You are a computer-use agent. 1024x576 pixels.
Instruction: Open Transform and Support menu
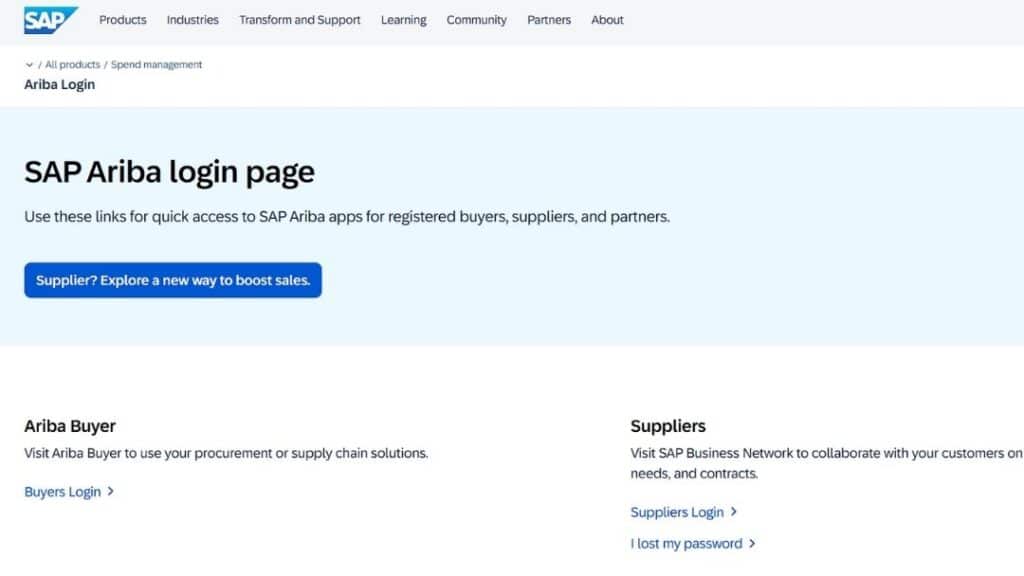pyautogui.click(x=300, y=20)
